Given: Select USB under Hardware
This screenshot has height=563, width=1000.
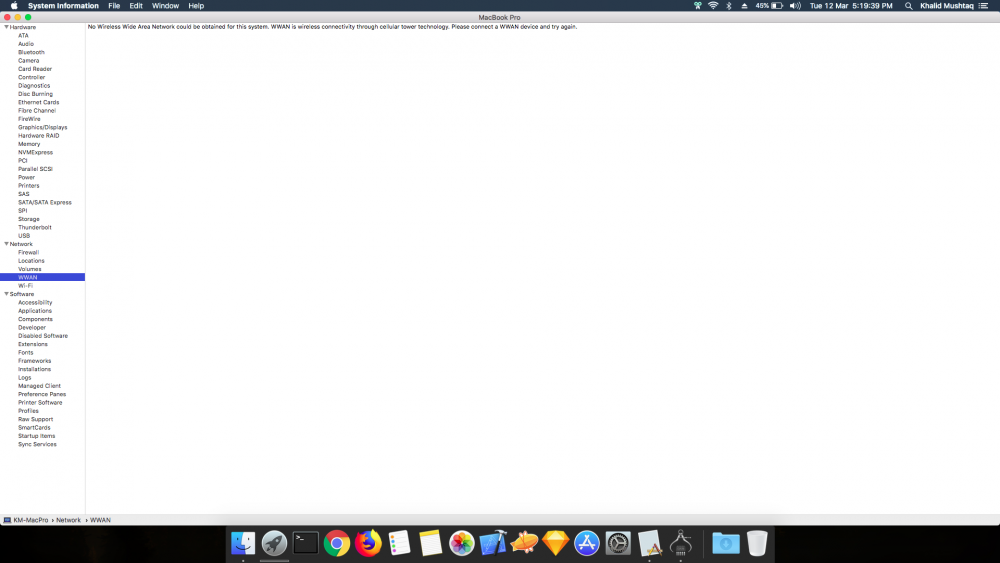Looking at the screenshot, I should coord(24,236).
